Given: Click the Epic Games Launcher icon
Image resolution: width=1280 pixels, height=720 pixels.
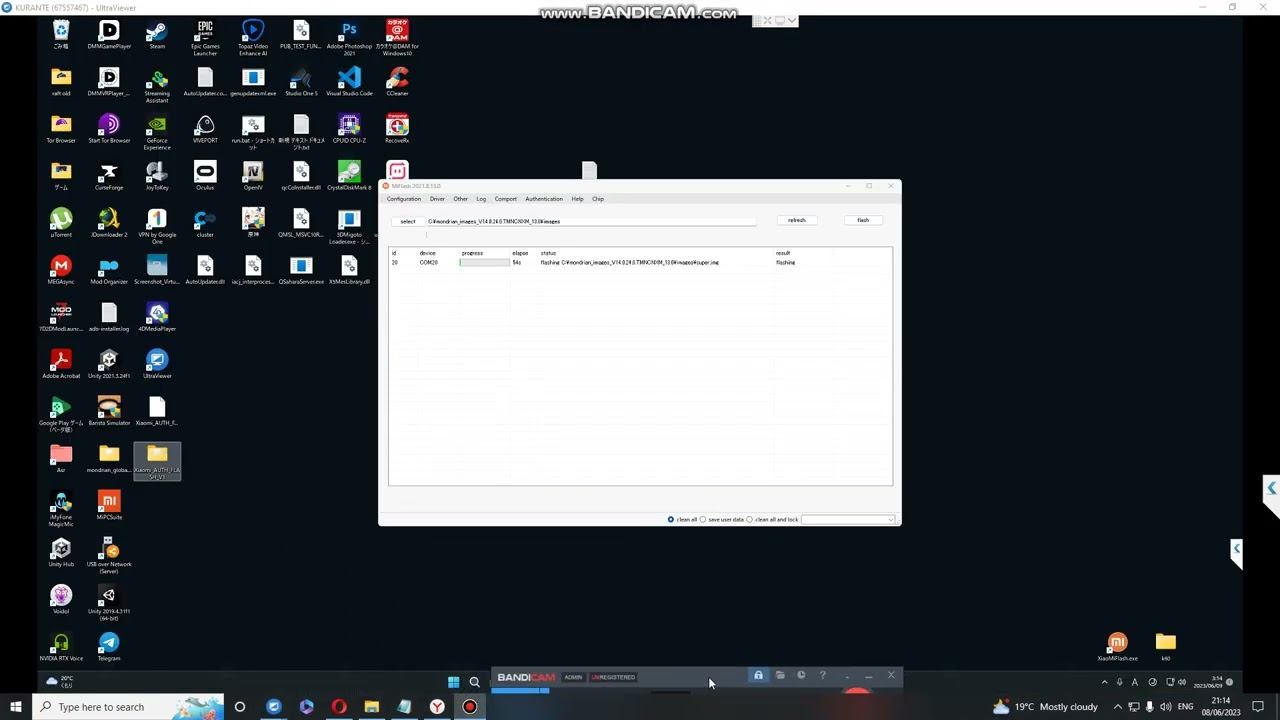Looking at the screenshot, I should [x=205, y=37].
